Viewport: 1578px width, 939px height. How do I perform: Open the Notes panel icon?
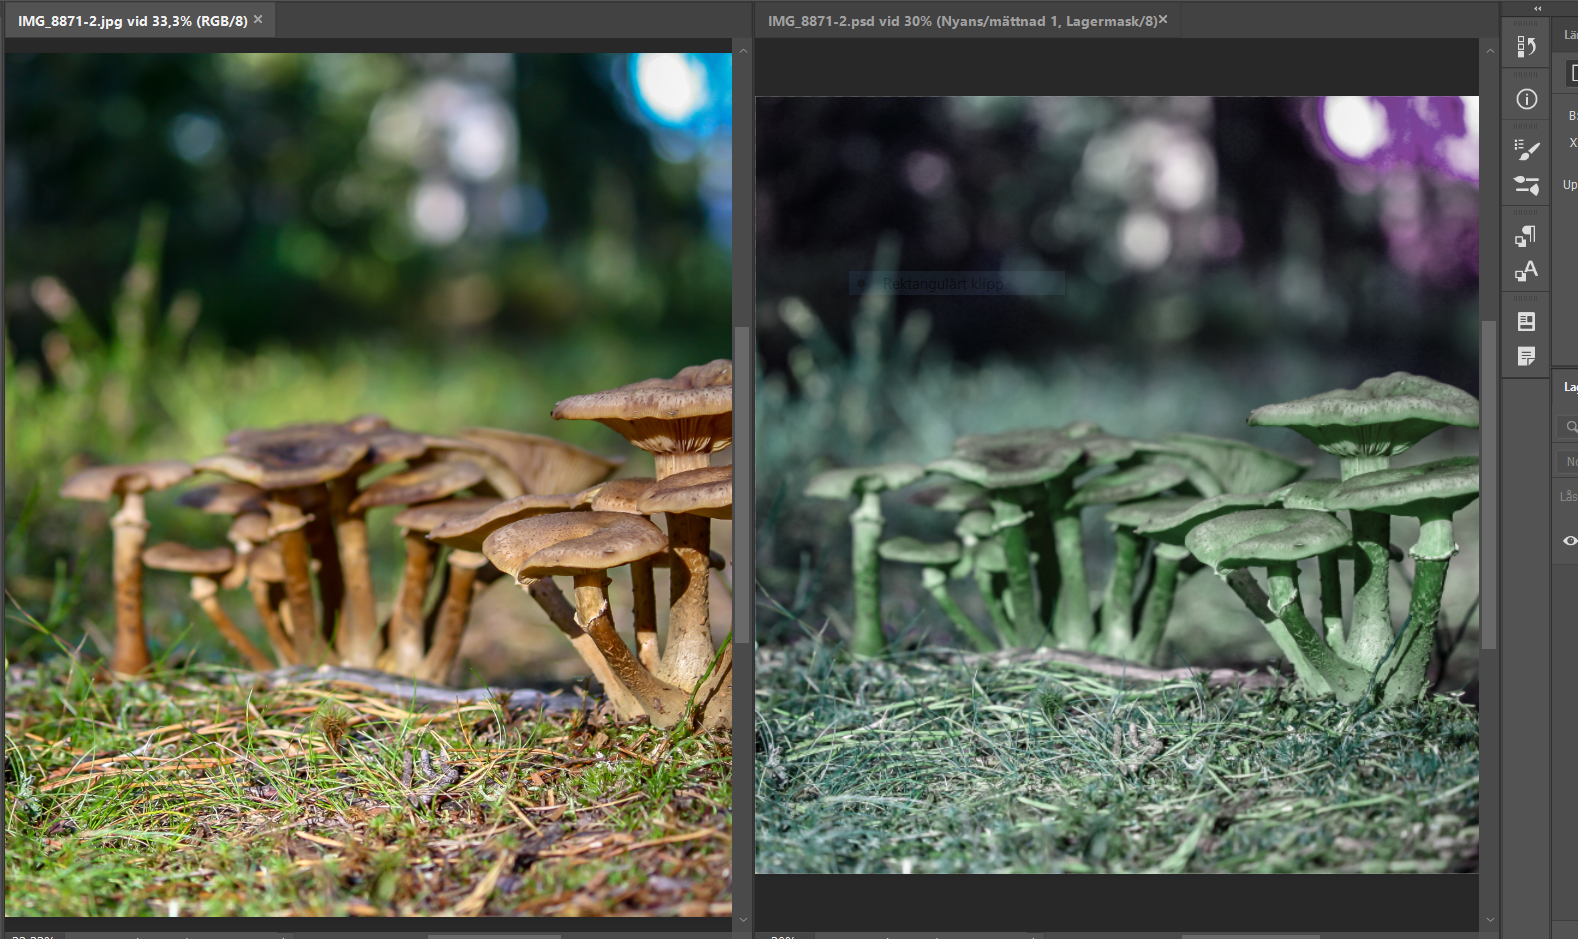[x=1526, y=357]
